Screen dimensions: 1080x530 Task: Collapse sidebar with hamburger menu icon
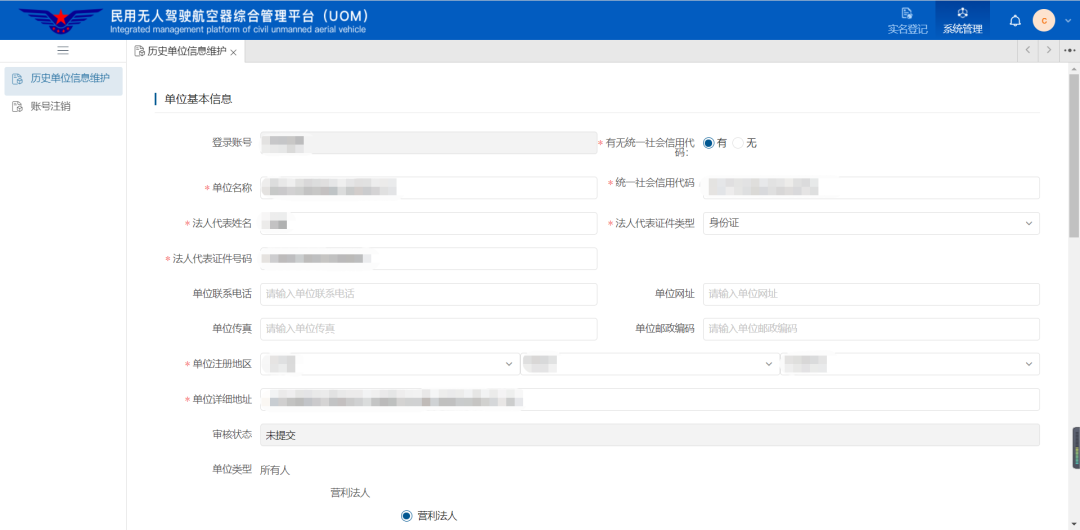(x=63, y=50)
